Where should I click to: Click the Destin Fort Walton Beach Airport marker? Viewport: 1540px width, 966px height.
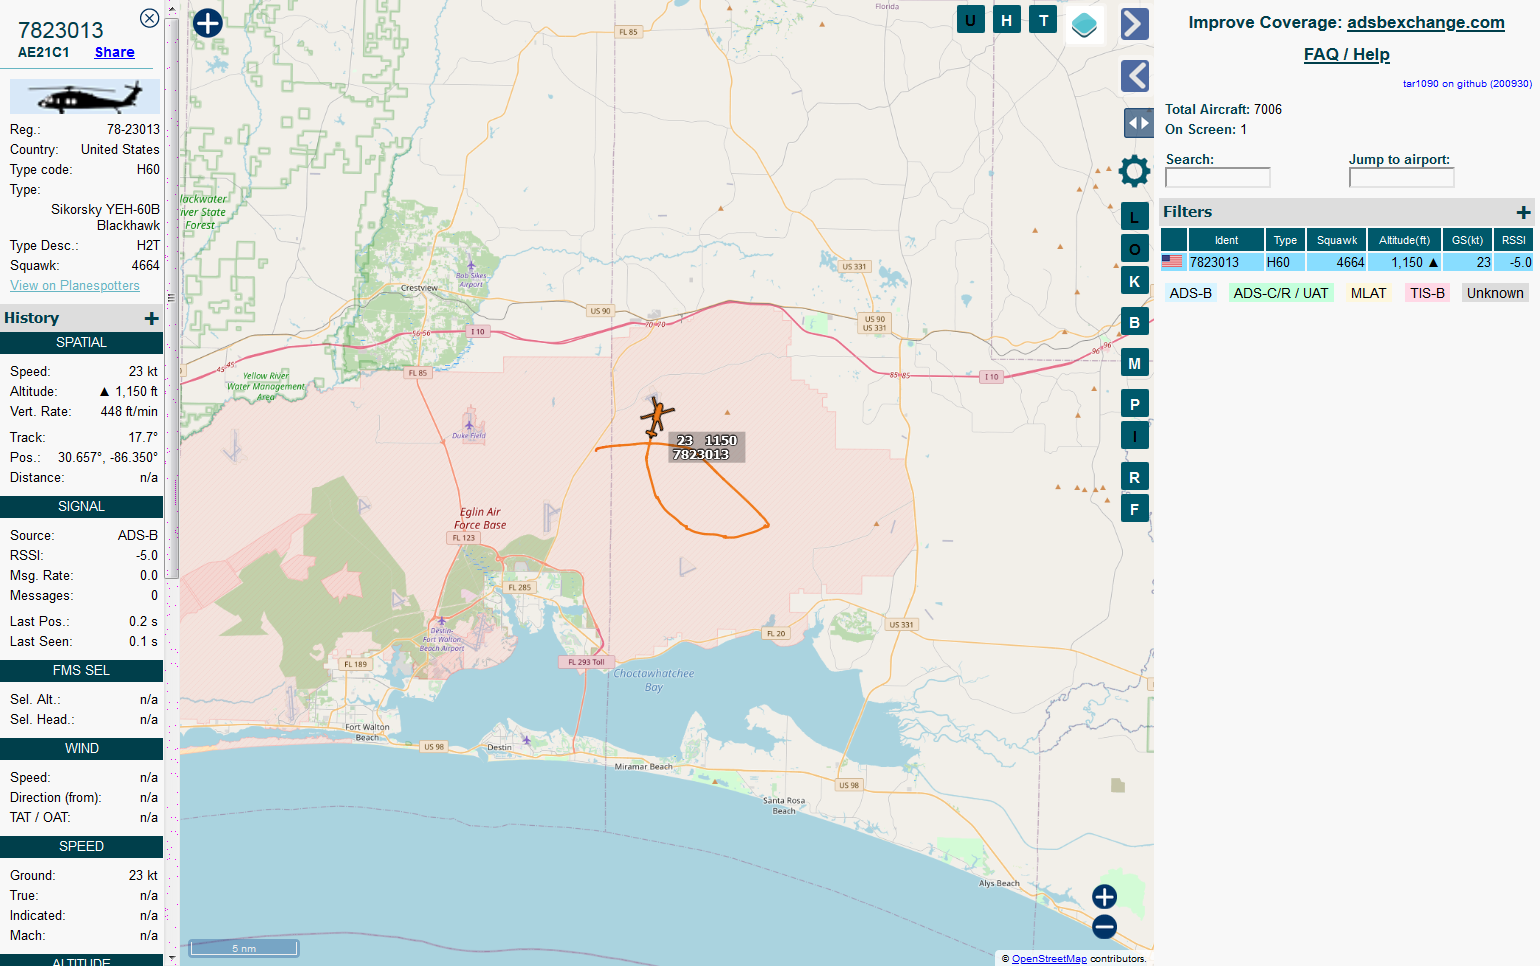441,621
